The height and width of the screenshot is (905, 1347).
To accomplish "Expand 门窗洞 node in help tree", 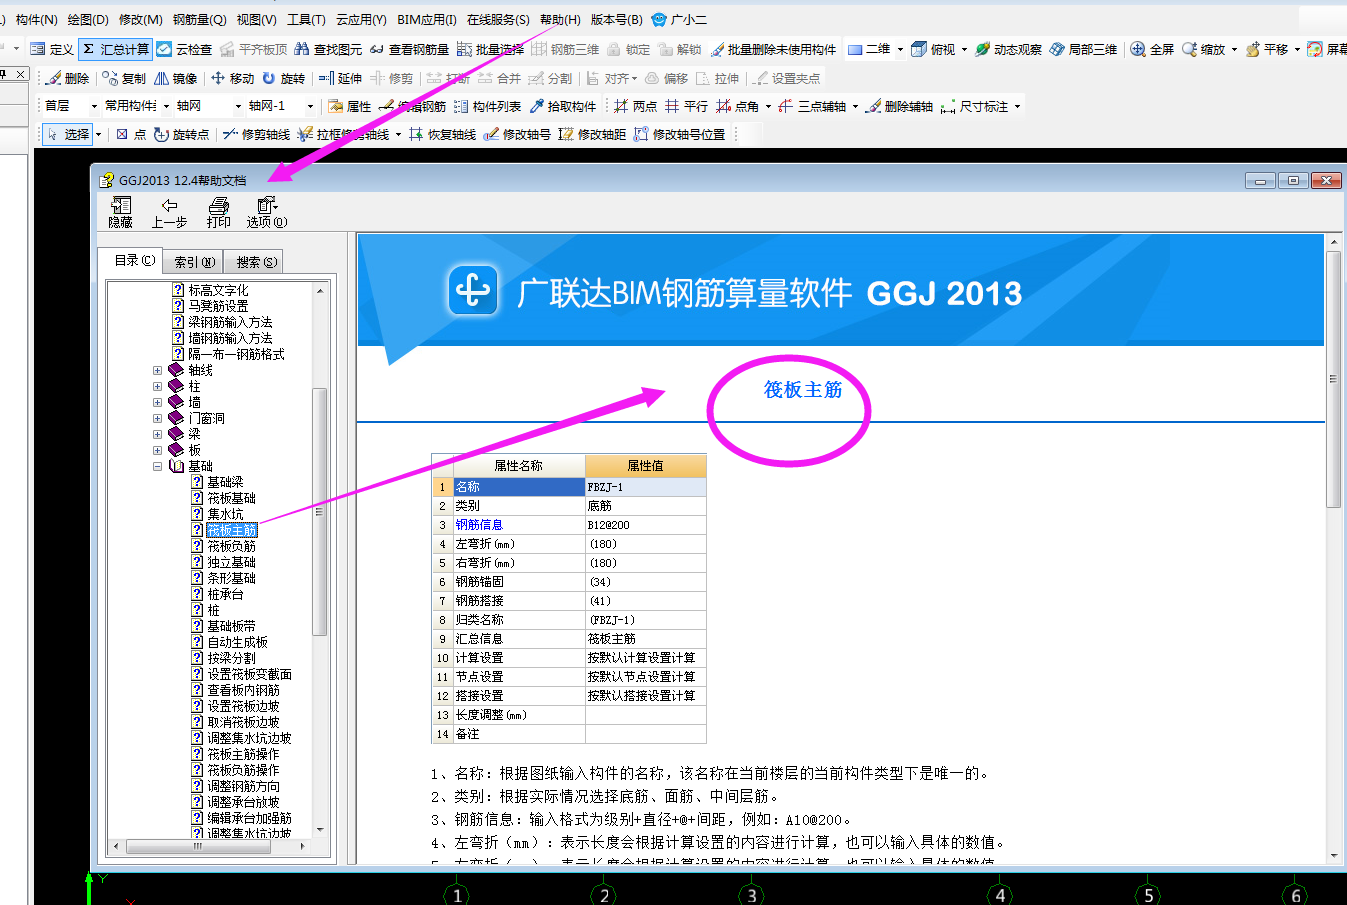I will coord(158,418).
